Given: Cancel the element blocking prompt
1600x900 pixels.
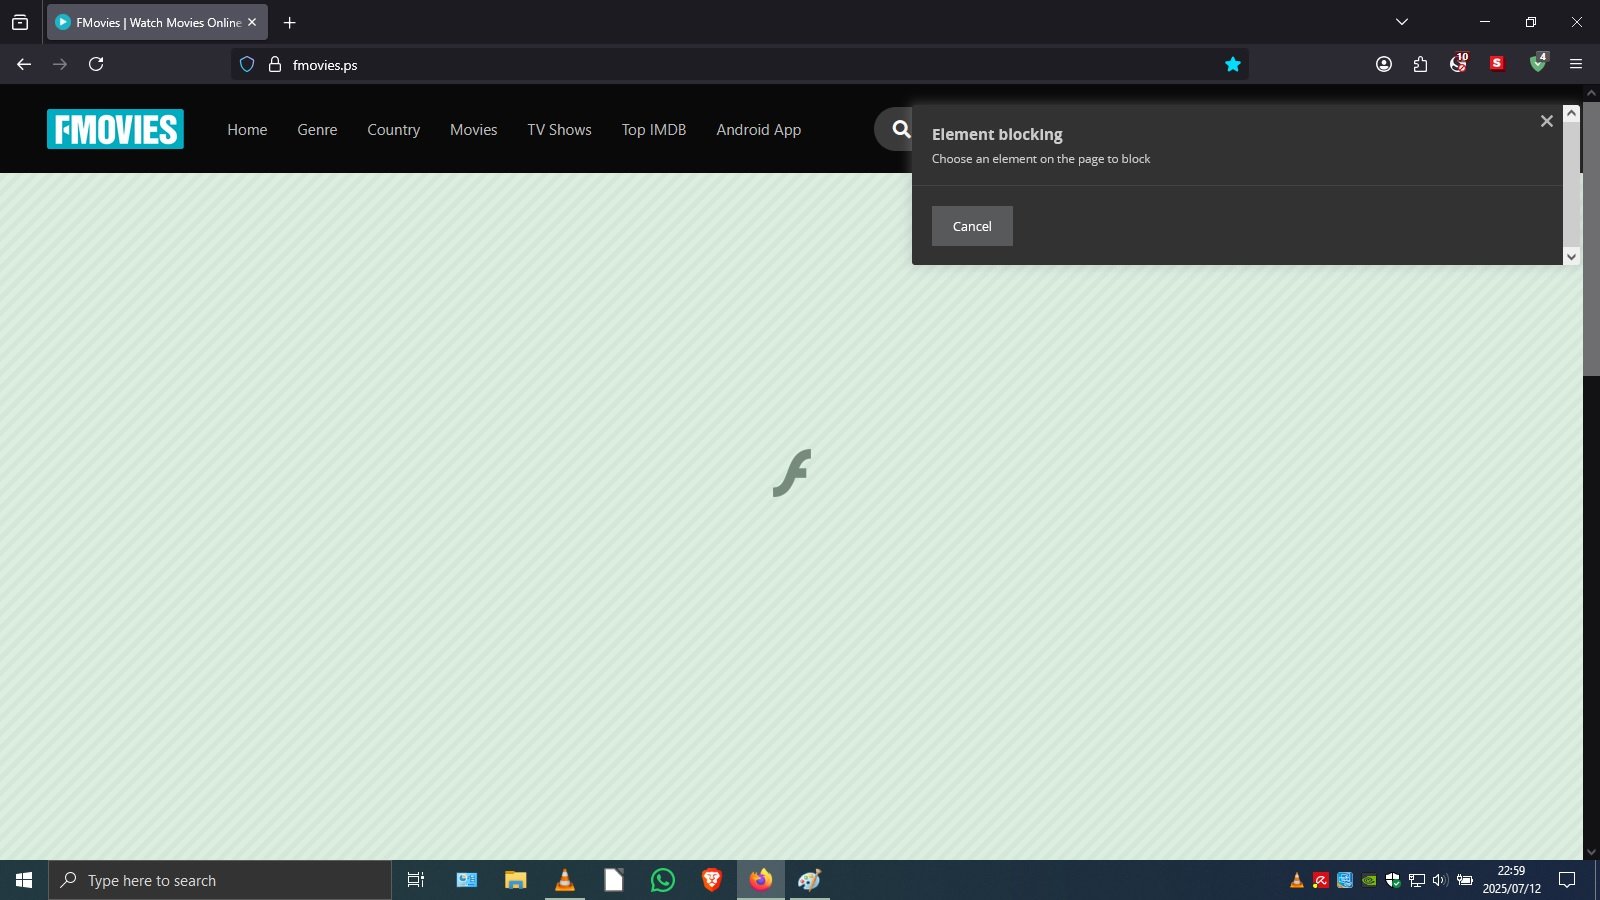Looking at the screenshot, I should [x=971, y=226].
